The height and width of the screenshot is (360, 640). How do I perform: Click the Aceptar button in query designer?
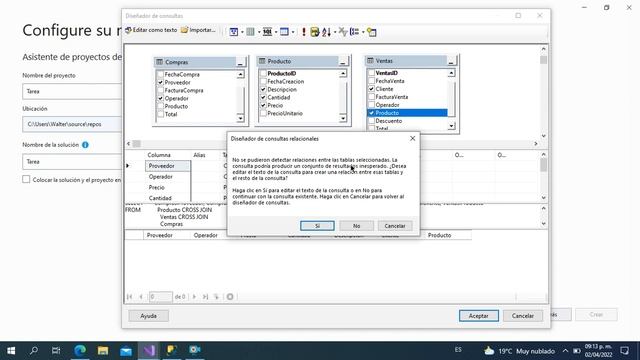(x=478, y=316)
